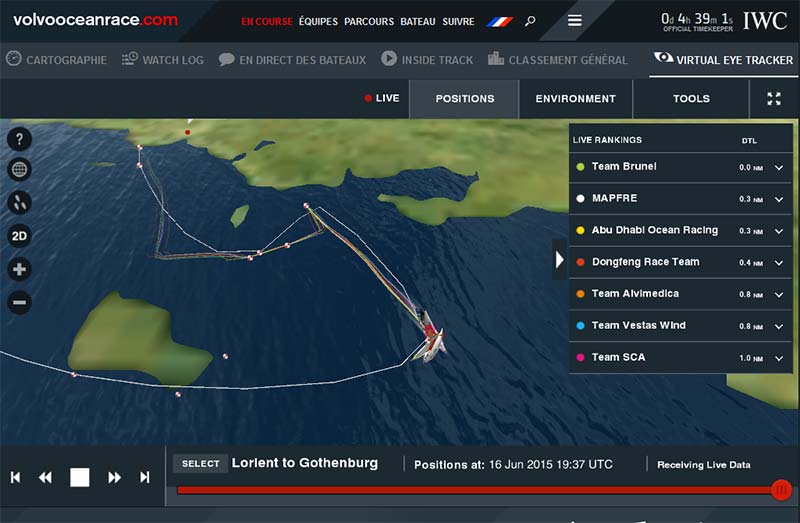Skip to the start of the replay
This screenshot has height=523, width=800.
tap(16, 477)
